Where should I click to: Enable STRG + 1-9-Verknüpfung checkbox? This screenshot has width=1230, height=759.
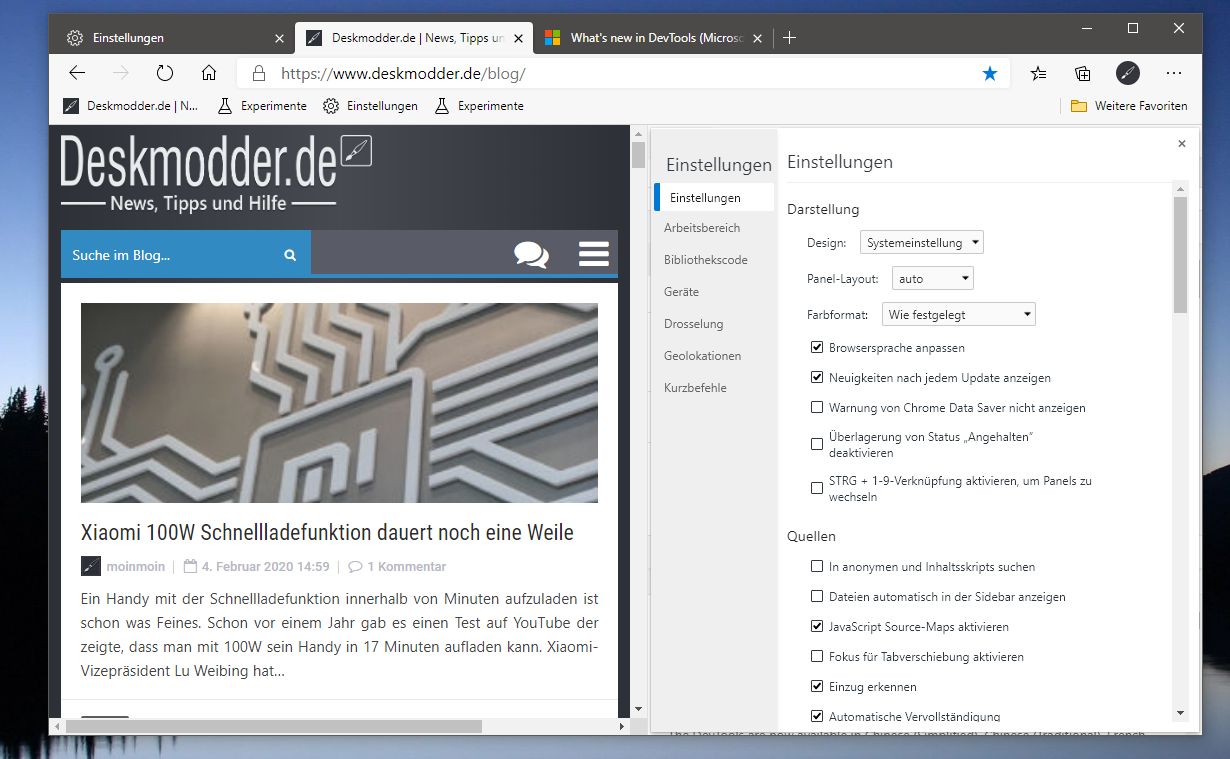coord(817,488)
